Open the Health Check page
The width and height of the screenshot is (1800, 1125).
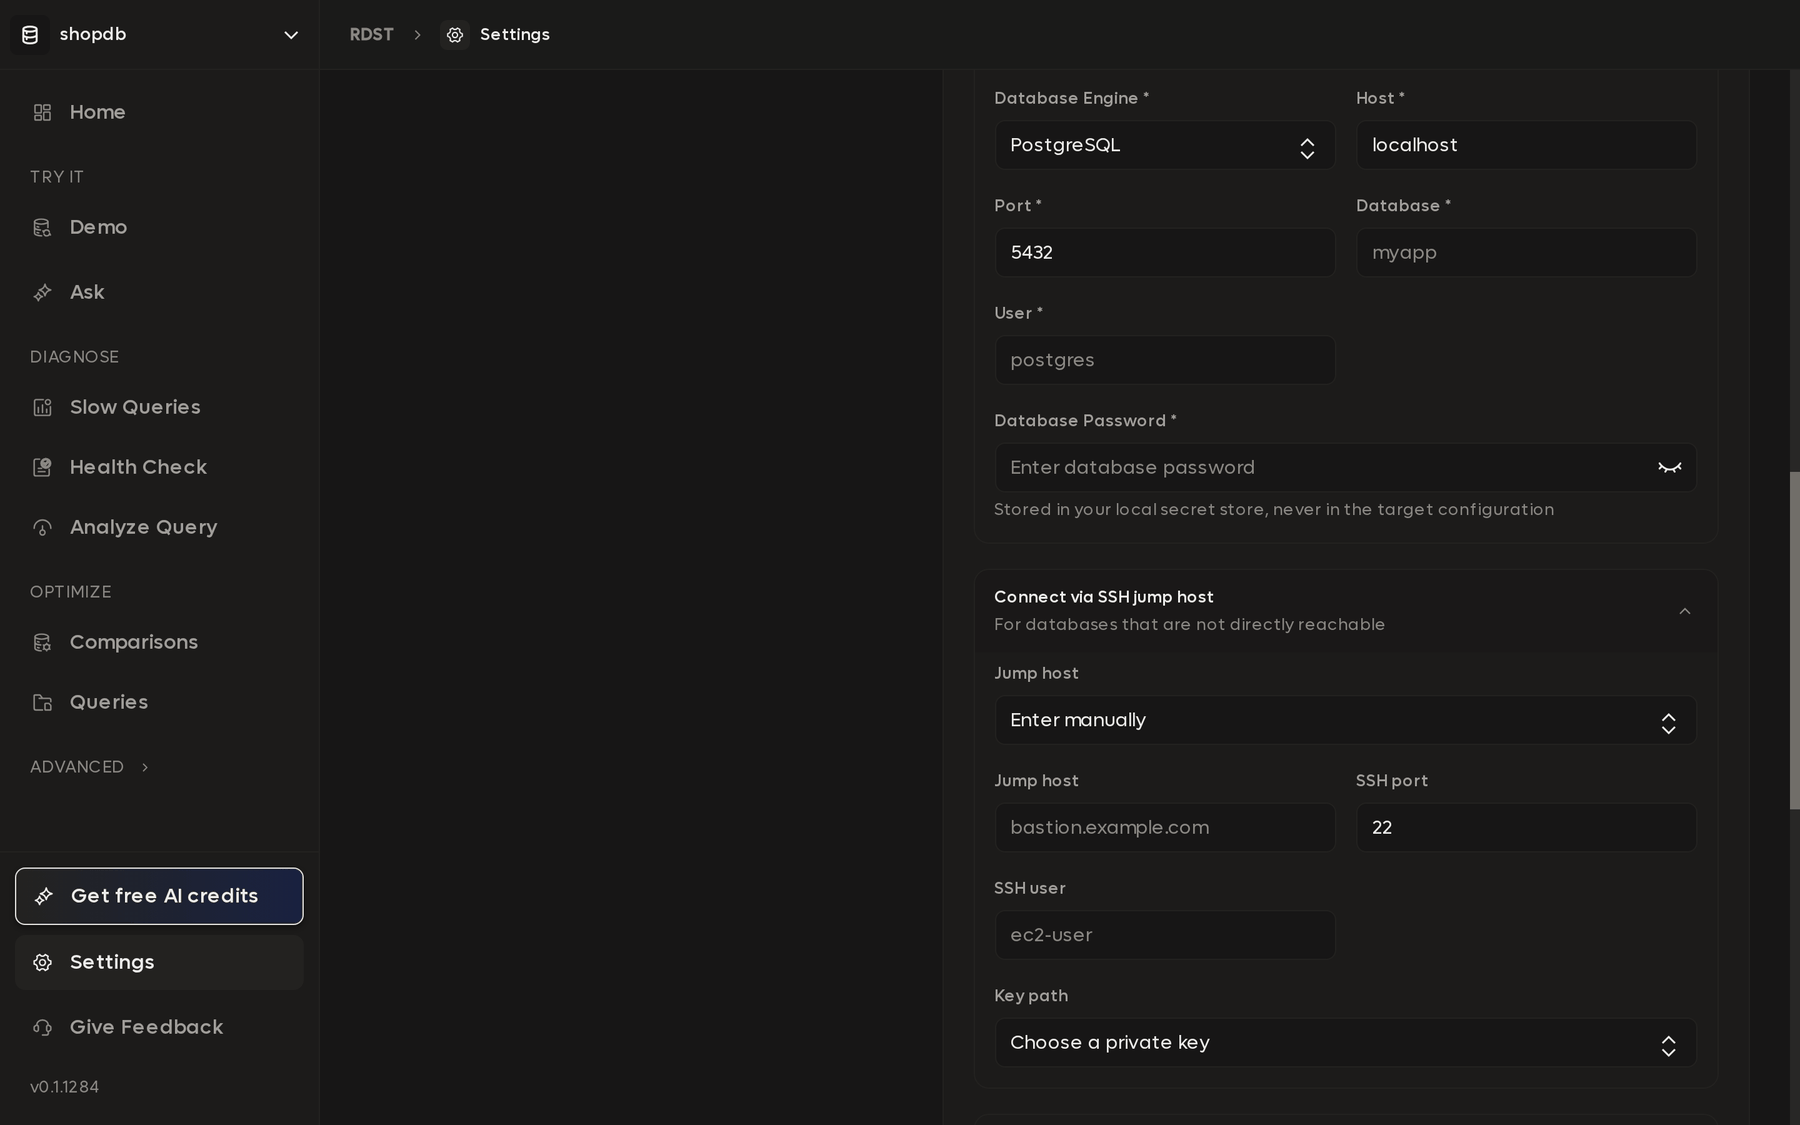click(x=159, y=468)
